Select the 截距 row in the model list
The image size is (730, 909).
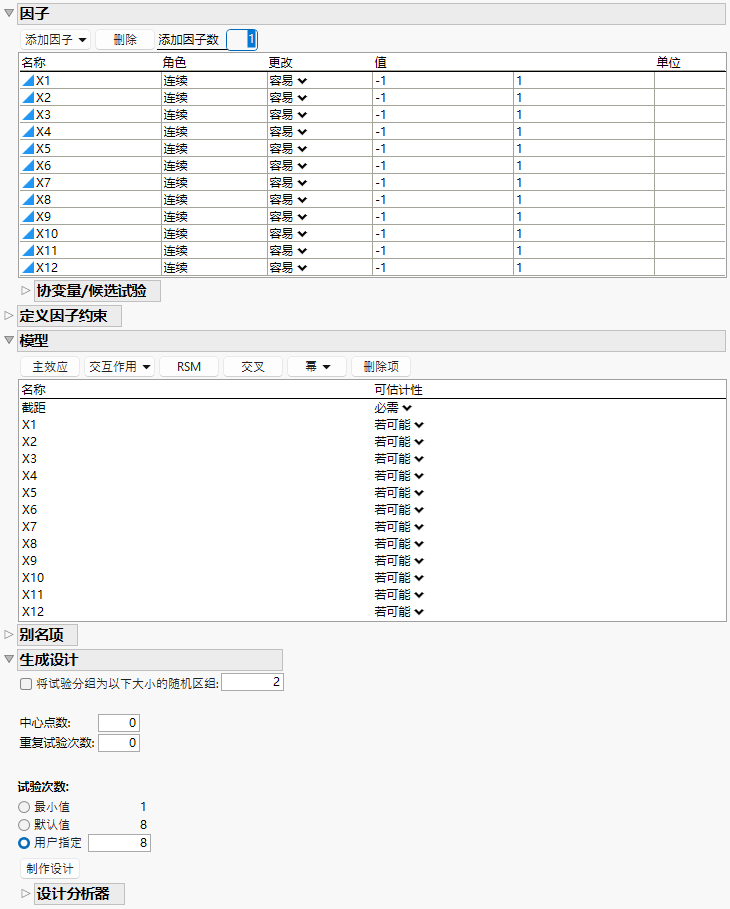coord(372,408)
